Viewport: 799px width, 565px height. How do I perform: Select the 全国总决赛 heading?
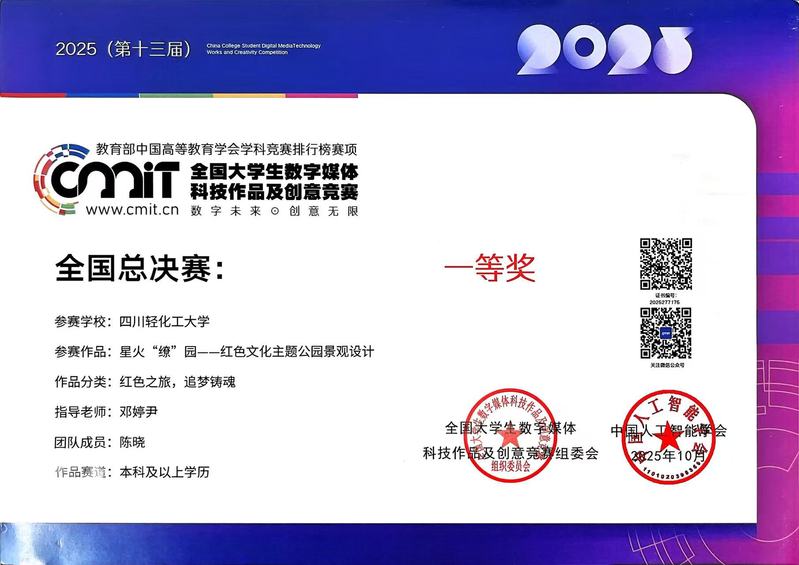[x=141, y=270]
